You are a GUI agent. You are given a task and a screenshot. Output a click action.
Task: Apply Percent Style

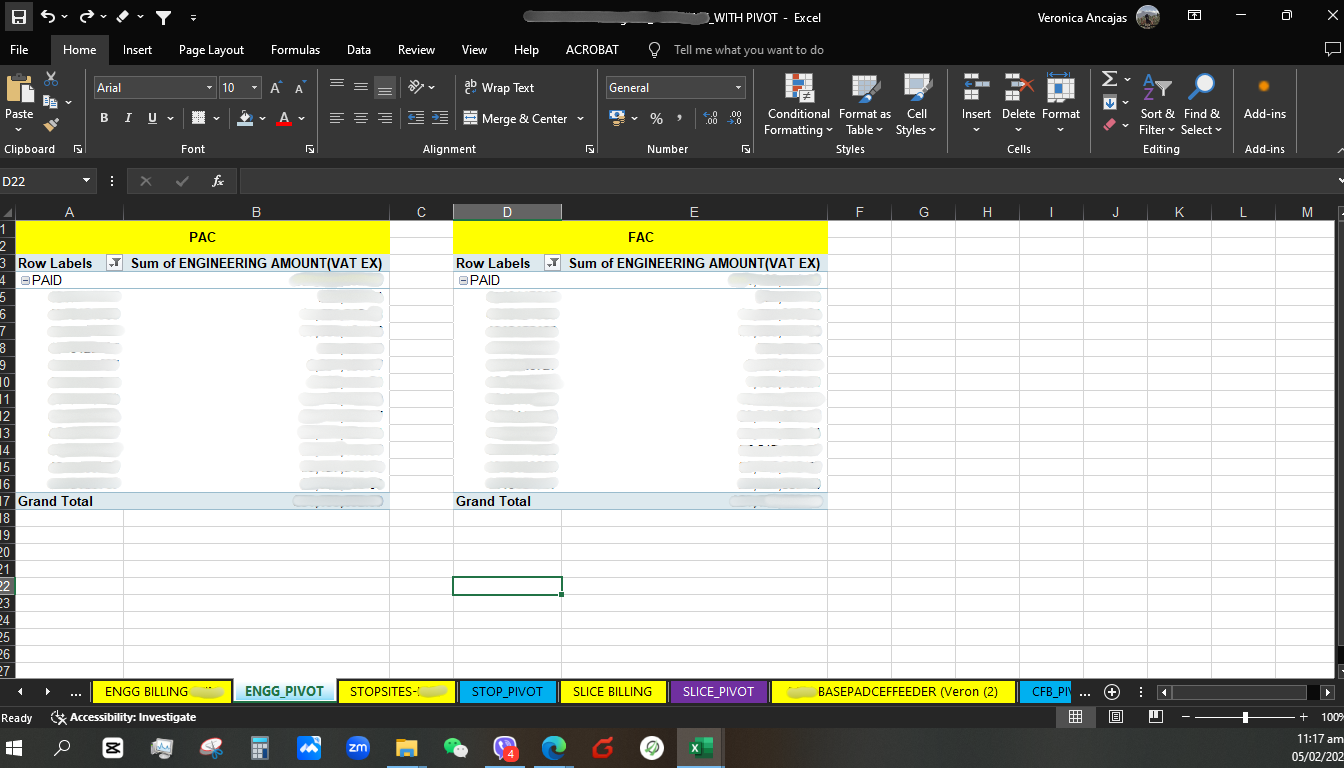pyautogui.click(x=656, y=118)
